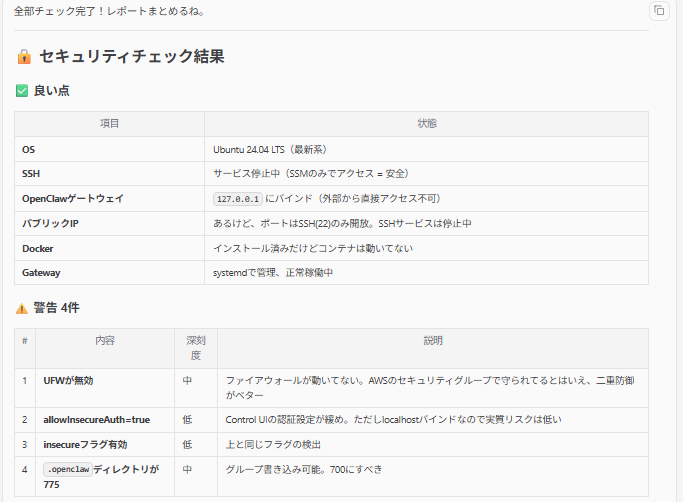This screenshot has width=683, height=502.
Task: Click the SSH row label
Action: (x=31, y=174)
